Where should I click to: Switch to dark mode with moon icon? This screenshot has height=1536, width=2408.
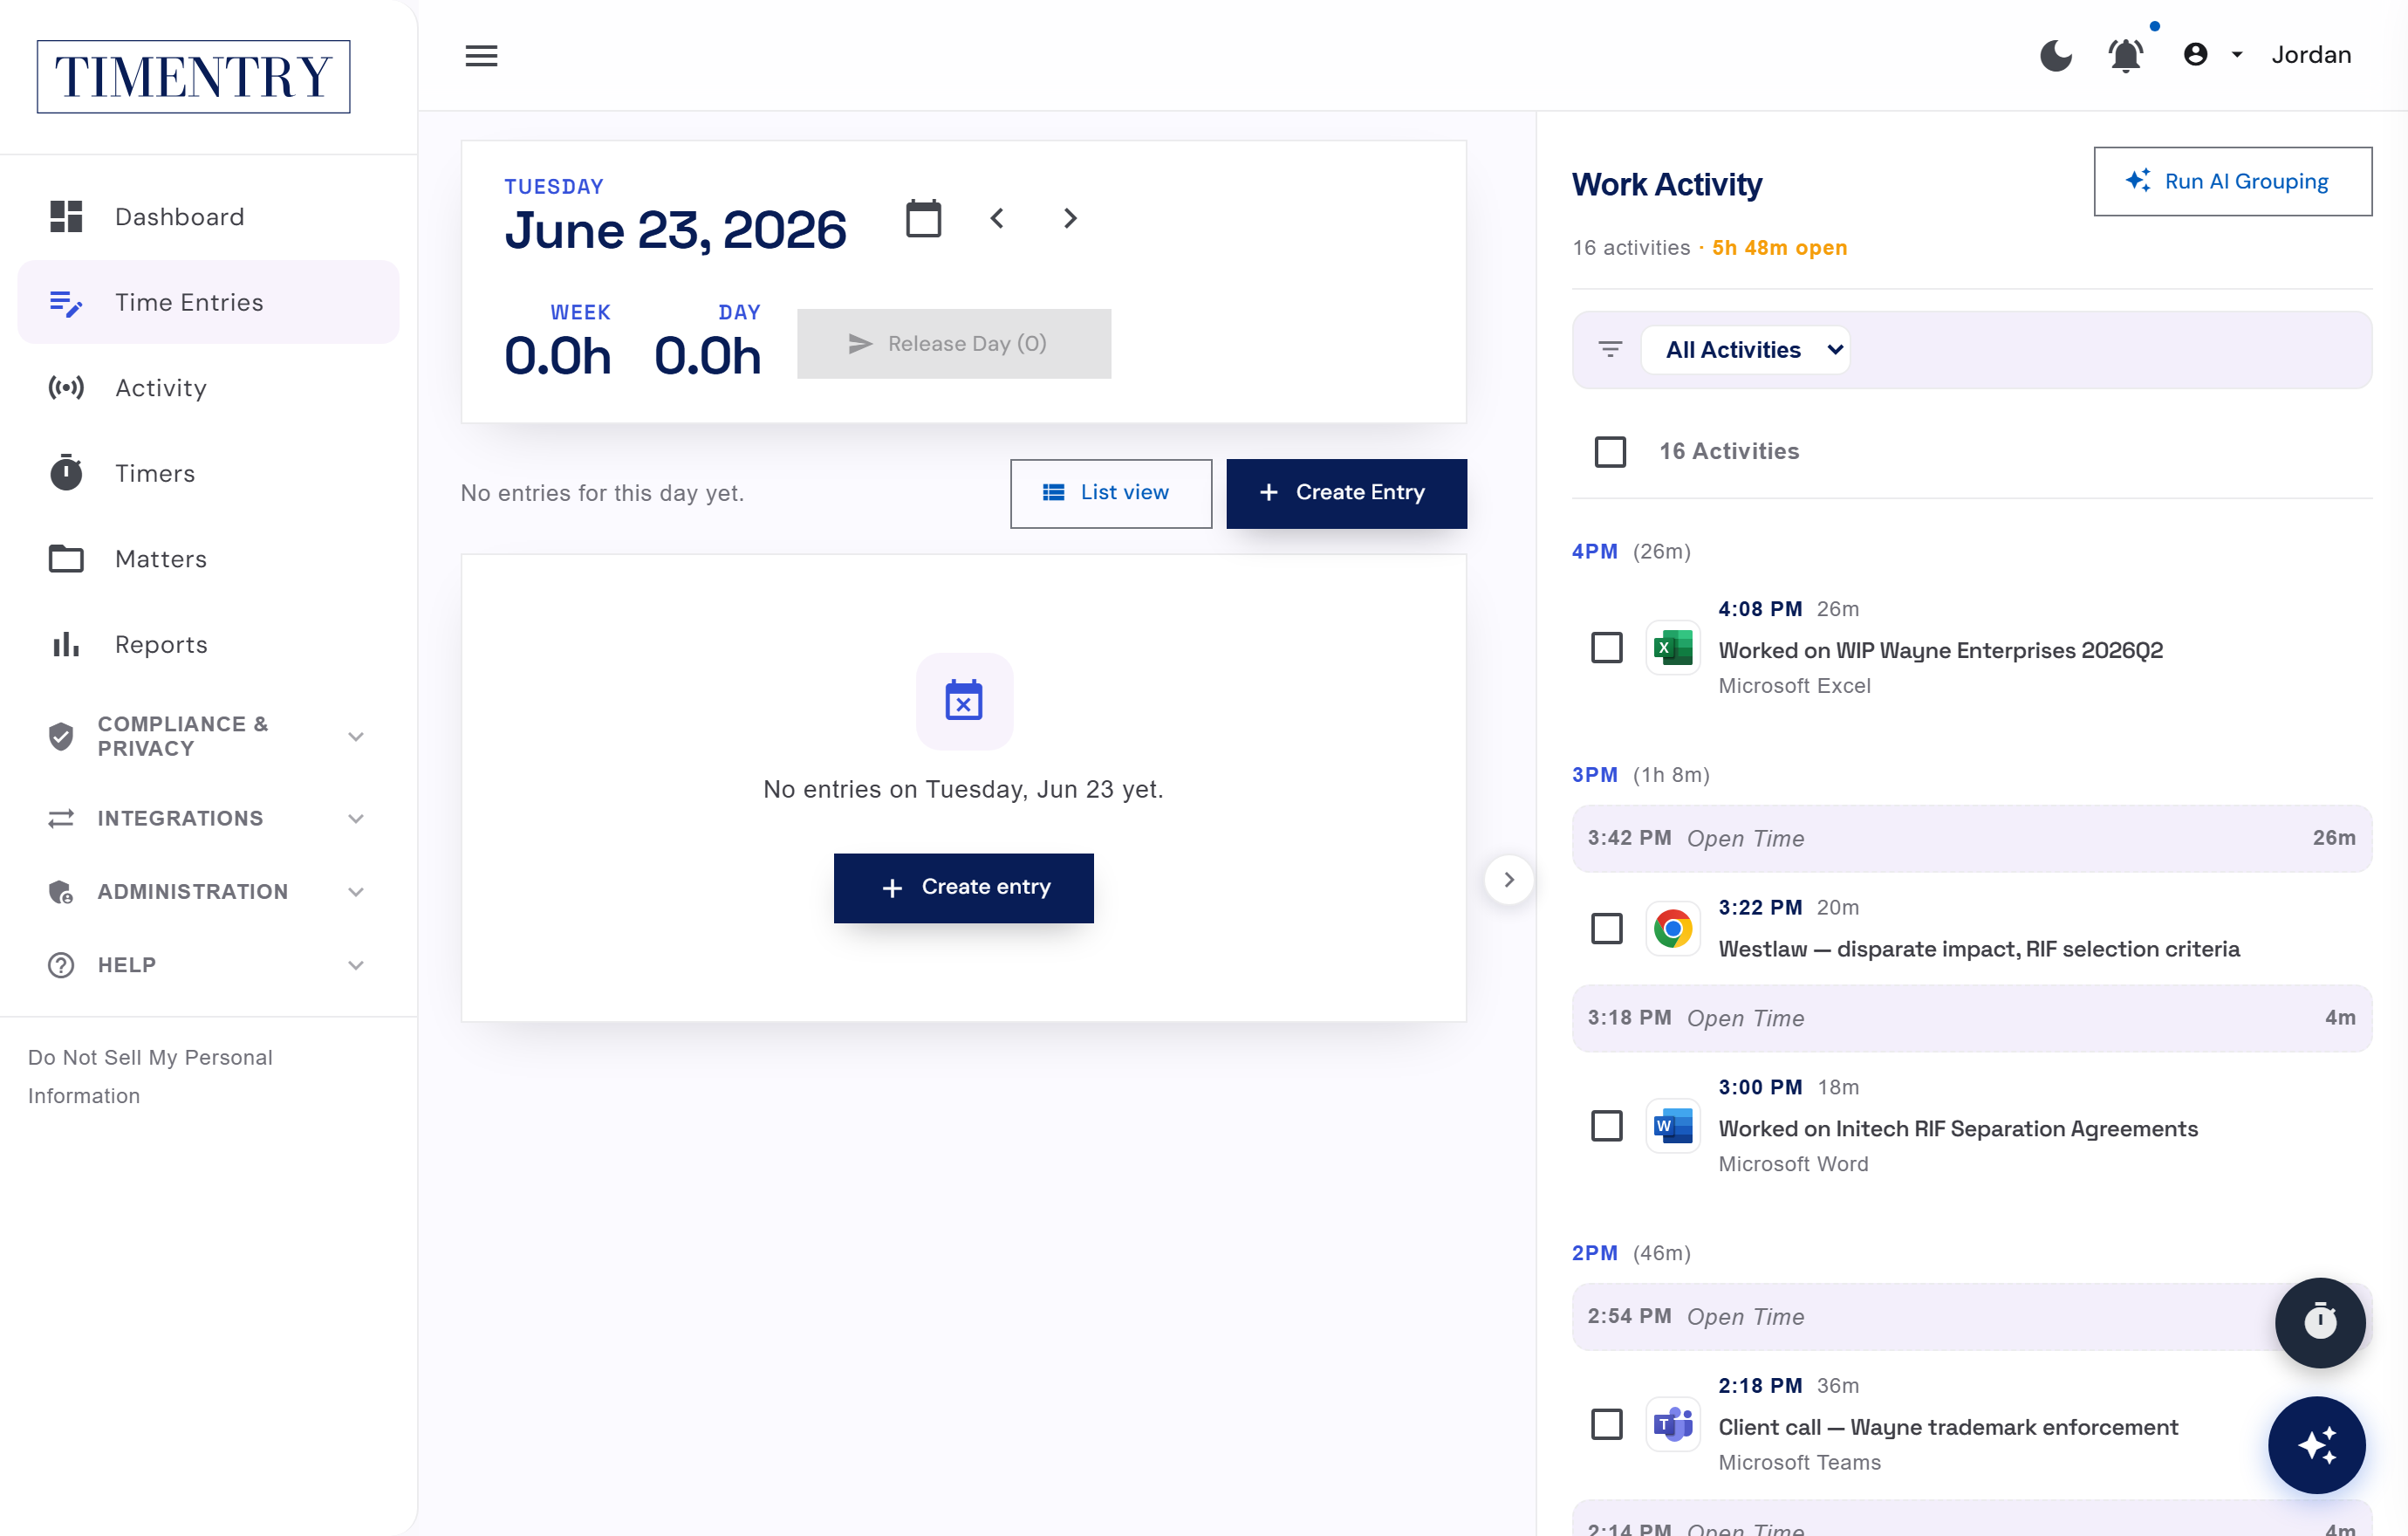point(2055,55)
